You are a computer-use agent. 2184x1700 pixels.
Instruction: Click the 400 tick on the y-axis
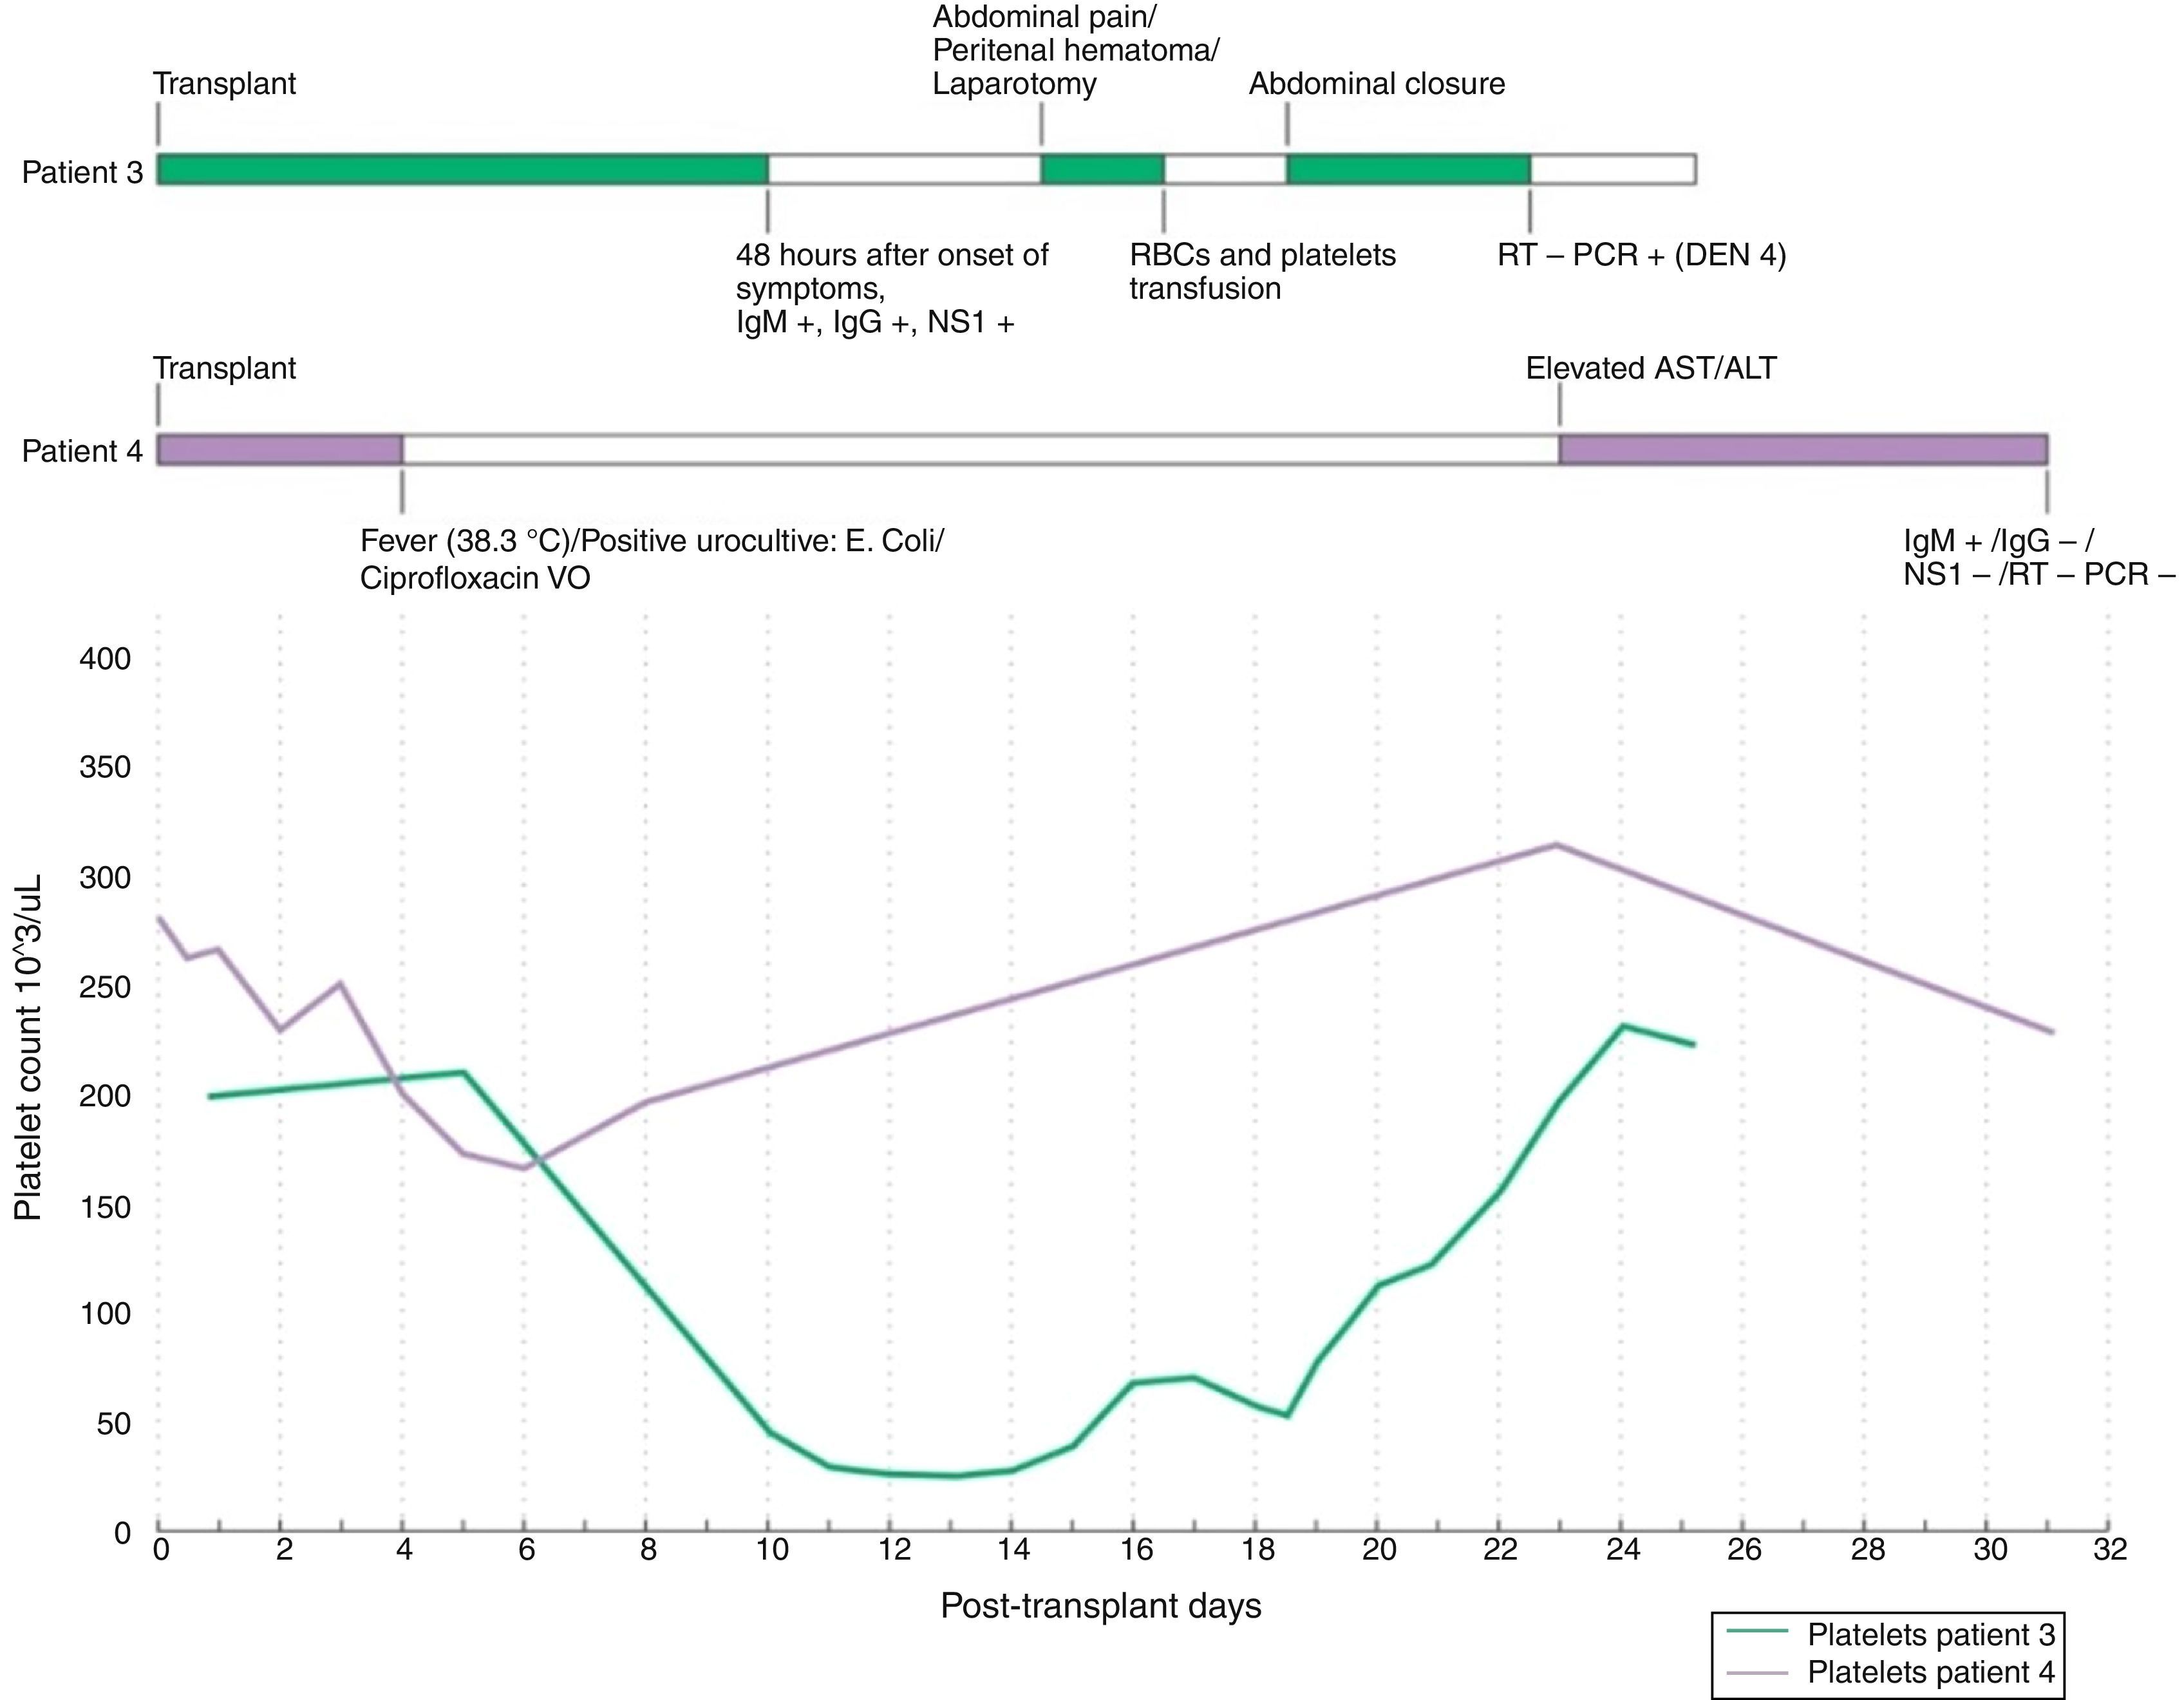(106, 659)
